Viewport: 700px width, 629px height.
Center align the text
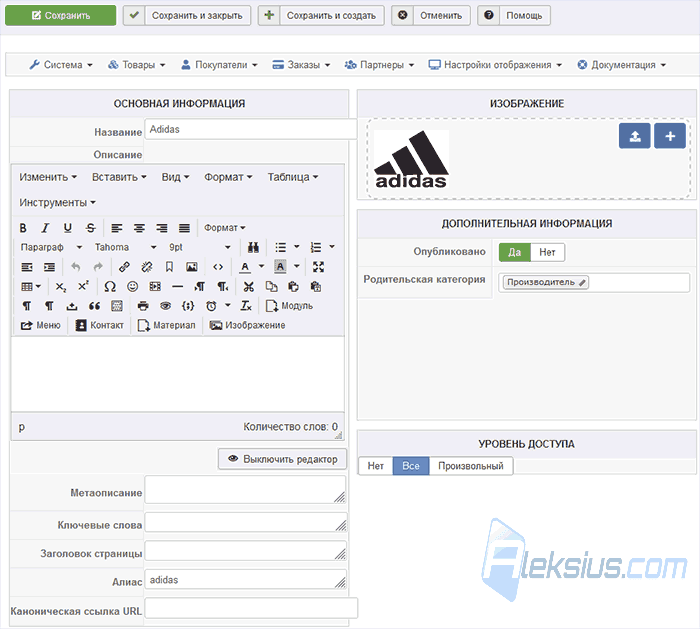139,228
